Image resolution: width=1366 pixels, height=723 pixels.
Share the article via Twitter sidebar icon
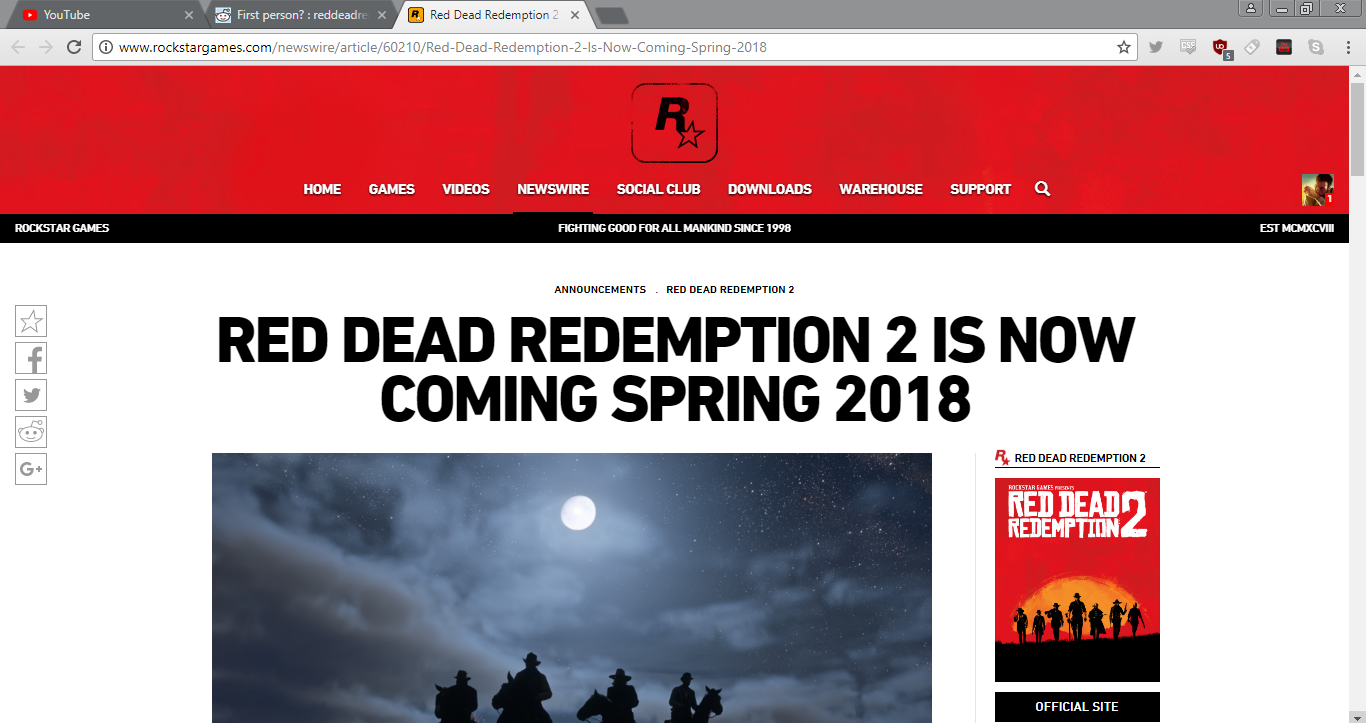pyautogui.click(x=31, y=395)
